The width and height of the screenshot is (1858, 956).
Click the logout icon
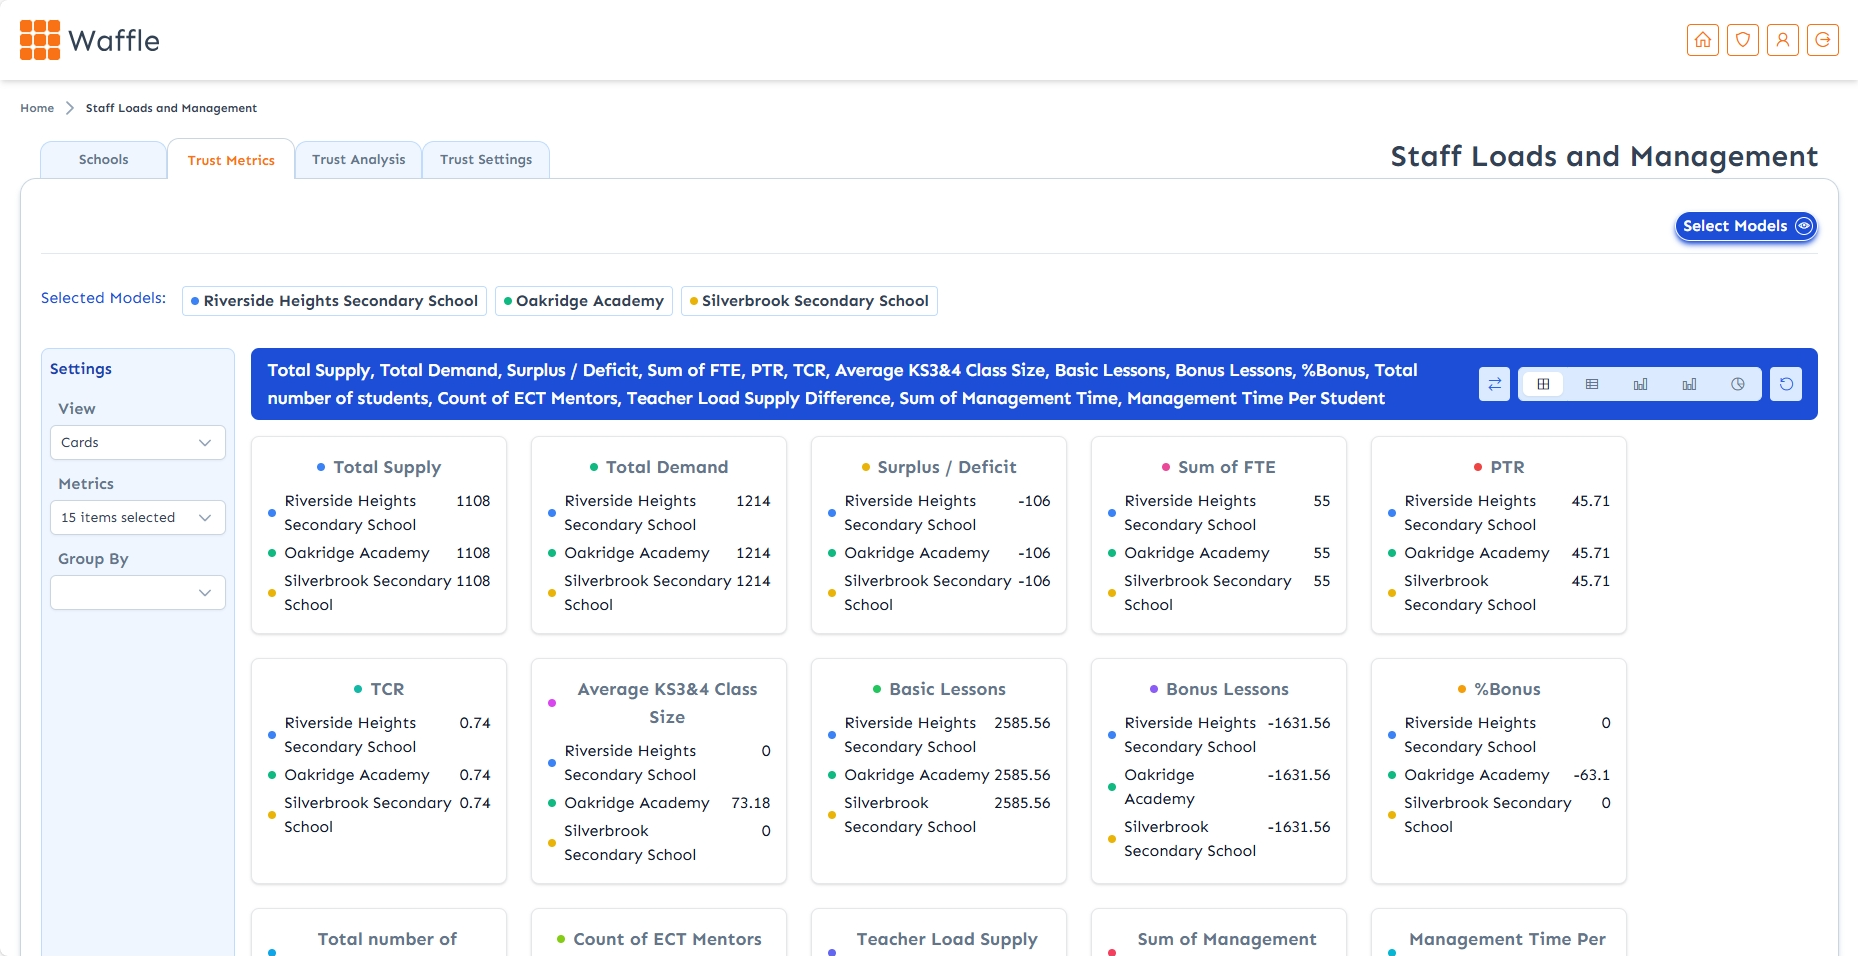[x=1822, y=40]
